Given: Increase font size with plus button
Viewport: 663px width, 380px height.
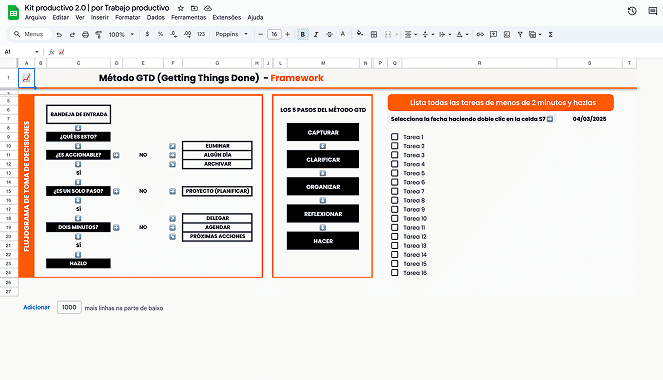Looking at the screenshot, I should point(288,34).
